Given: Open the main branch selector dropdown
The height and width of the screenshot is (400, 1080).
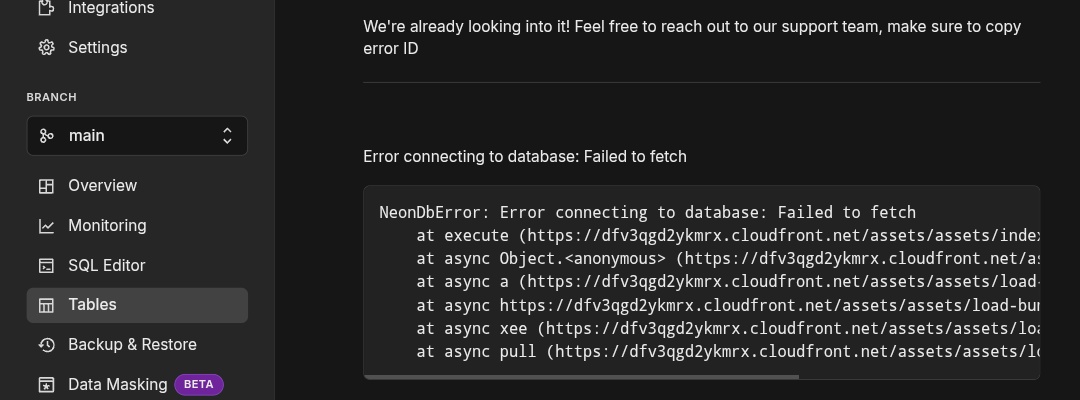Looking at the screenshot, I should tap(137, 136).
